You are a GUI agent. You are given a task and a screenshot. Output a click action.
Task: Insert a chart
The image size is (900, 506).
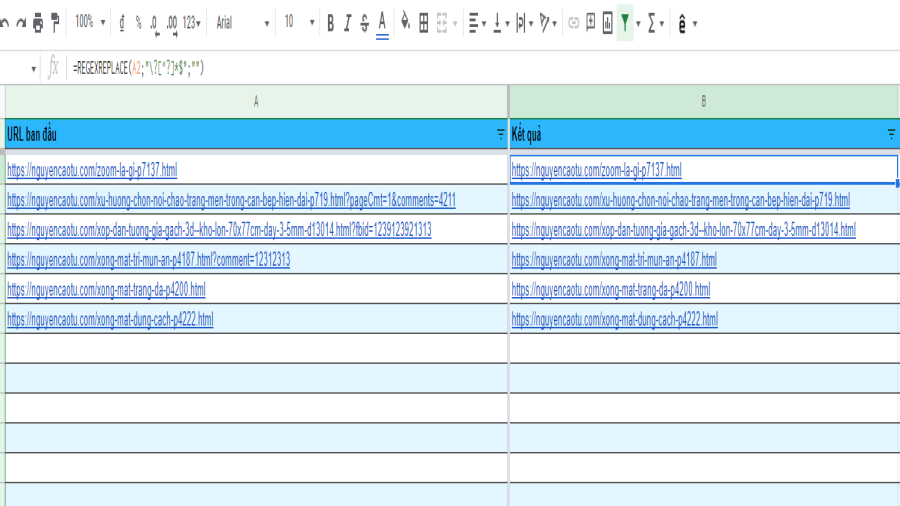coord(607,23)
